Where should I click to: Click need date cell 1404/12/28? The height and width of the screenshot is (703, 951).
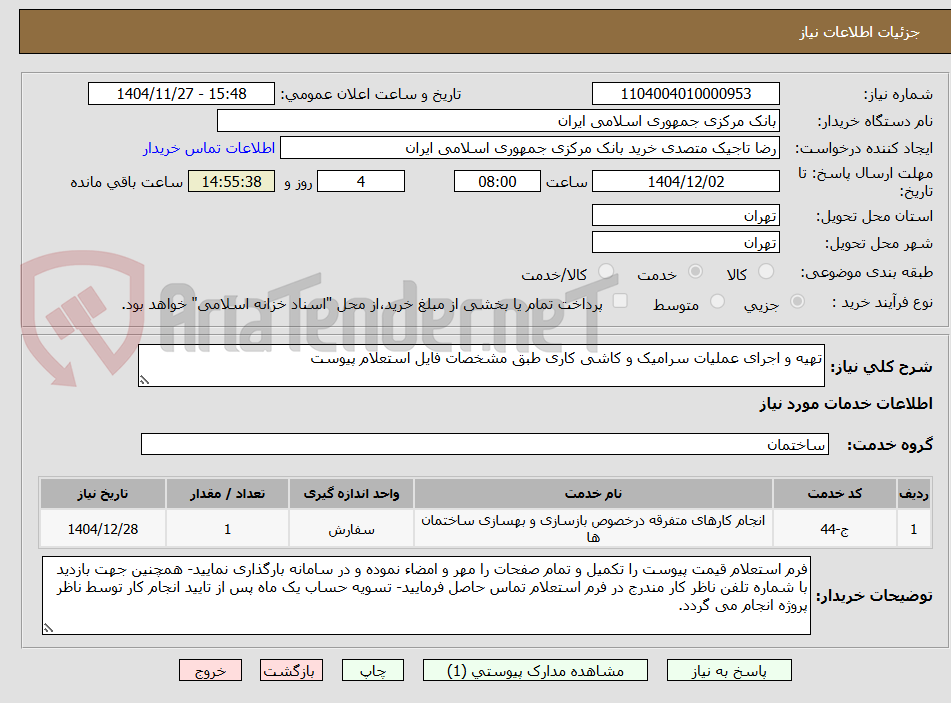102,529
